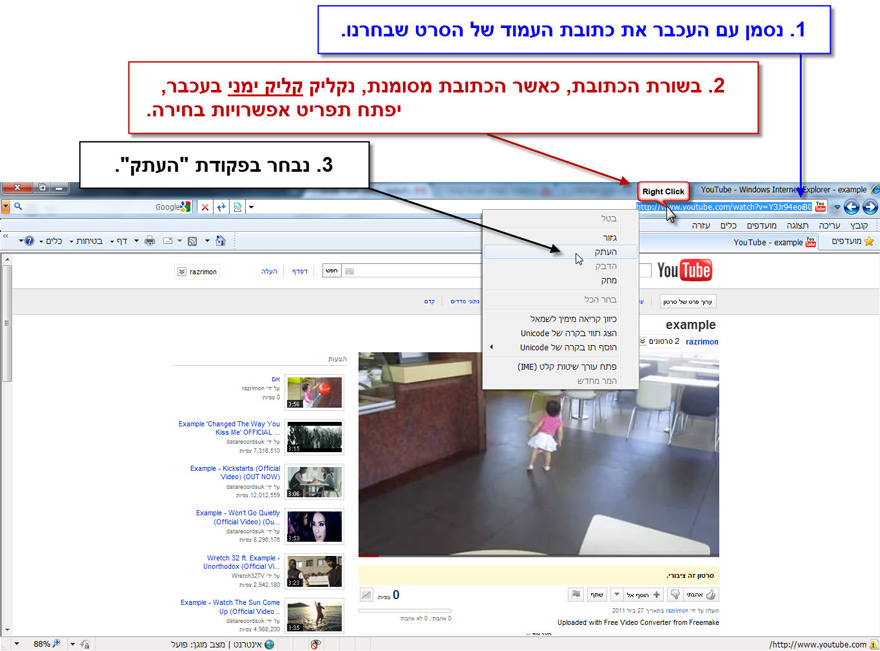880x651 pixels.
Task: Click the blue Help question mark icon
Action: click(x=29, y=241)
